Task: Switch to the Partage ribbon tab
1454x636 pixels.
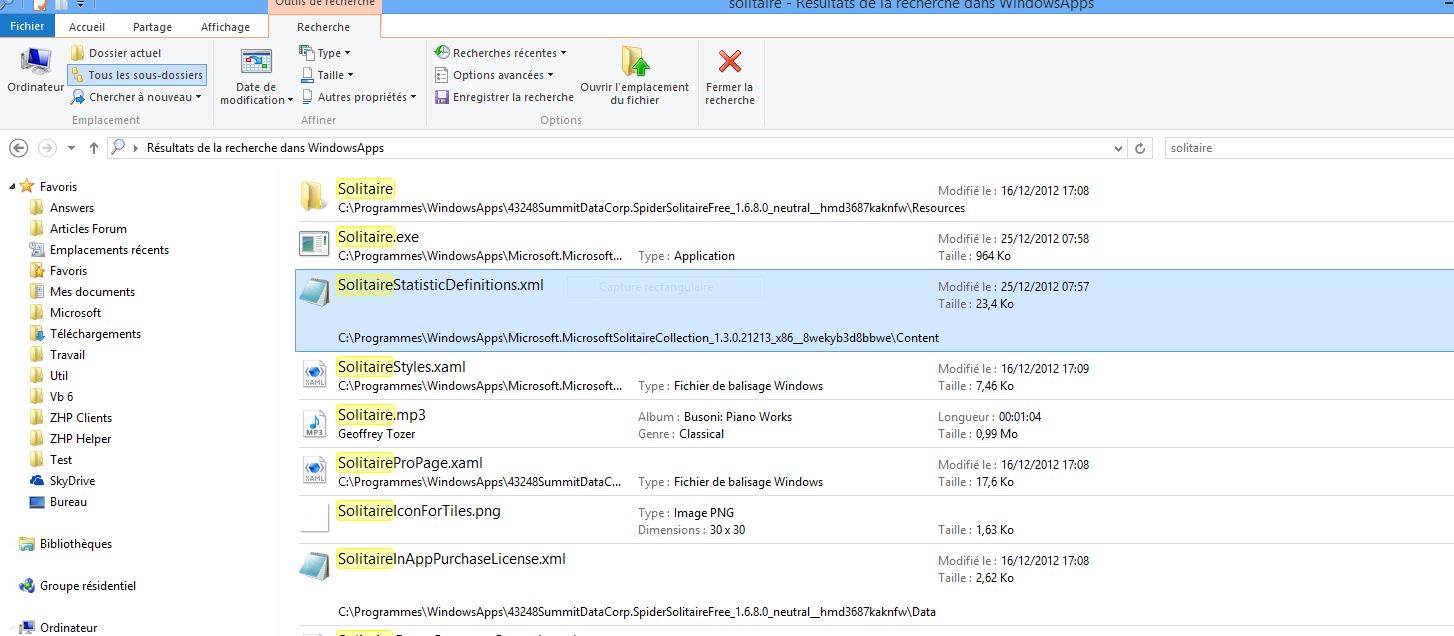Action: click(152, 27)
